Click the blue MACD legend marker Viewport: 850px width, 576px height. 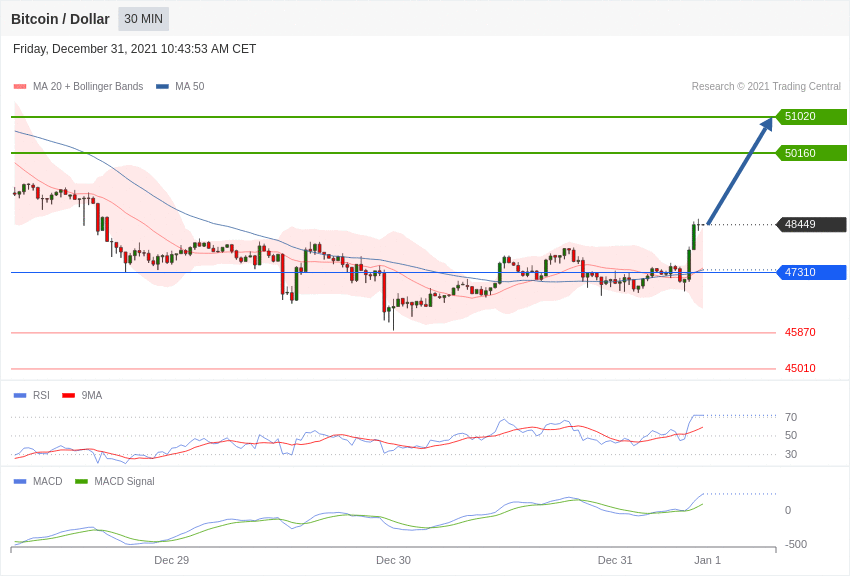(20, 482)
